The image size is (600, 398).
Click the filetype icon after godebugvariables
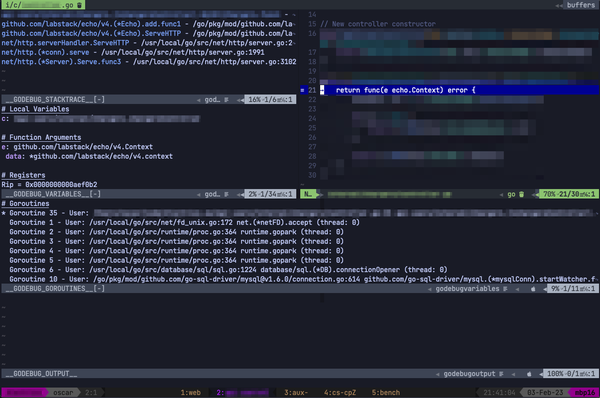click(x=505, y=289)
